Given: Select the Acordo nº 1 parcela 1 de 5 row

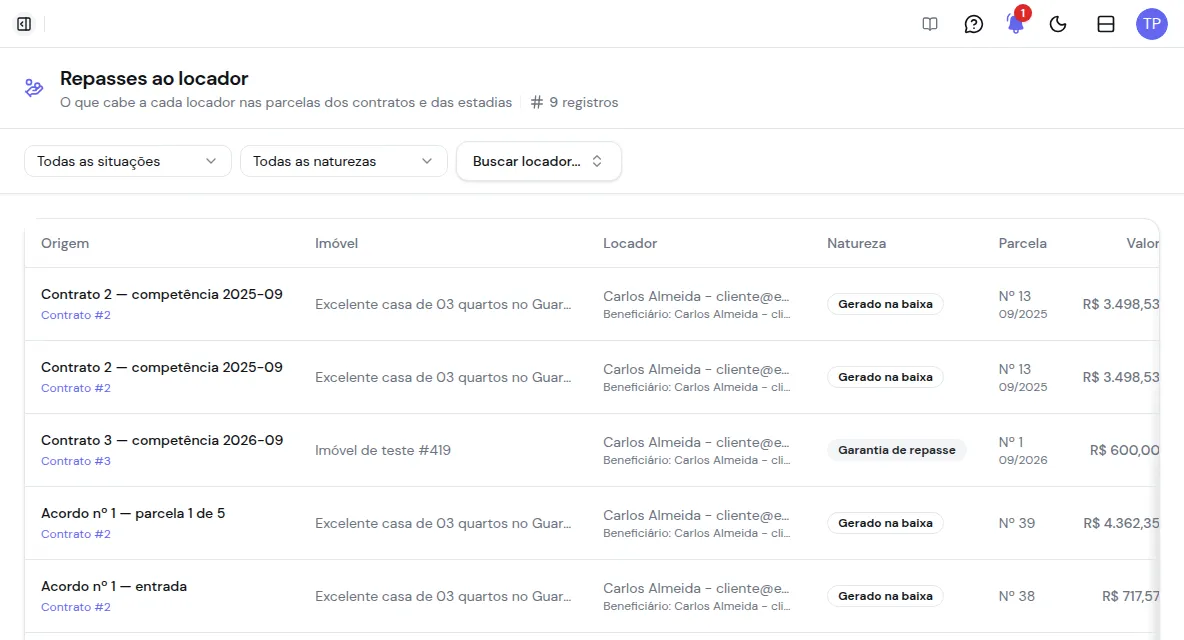Looking at the screenshot, I should click(592, 523).
